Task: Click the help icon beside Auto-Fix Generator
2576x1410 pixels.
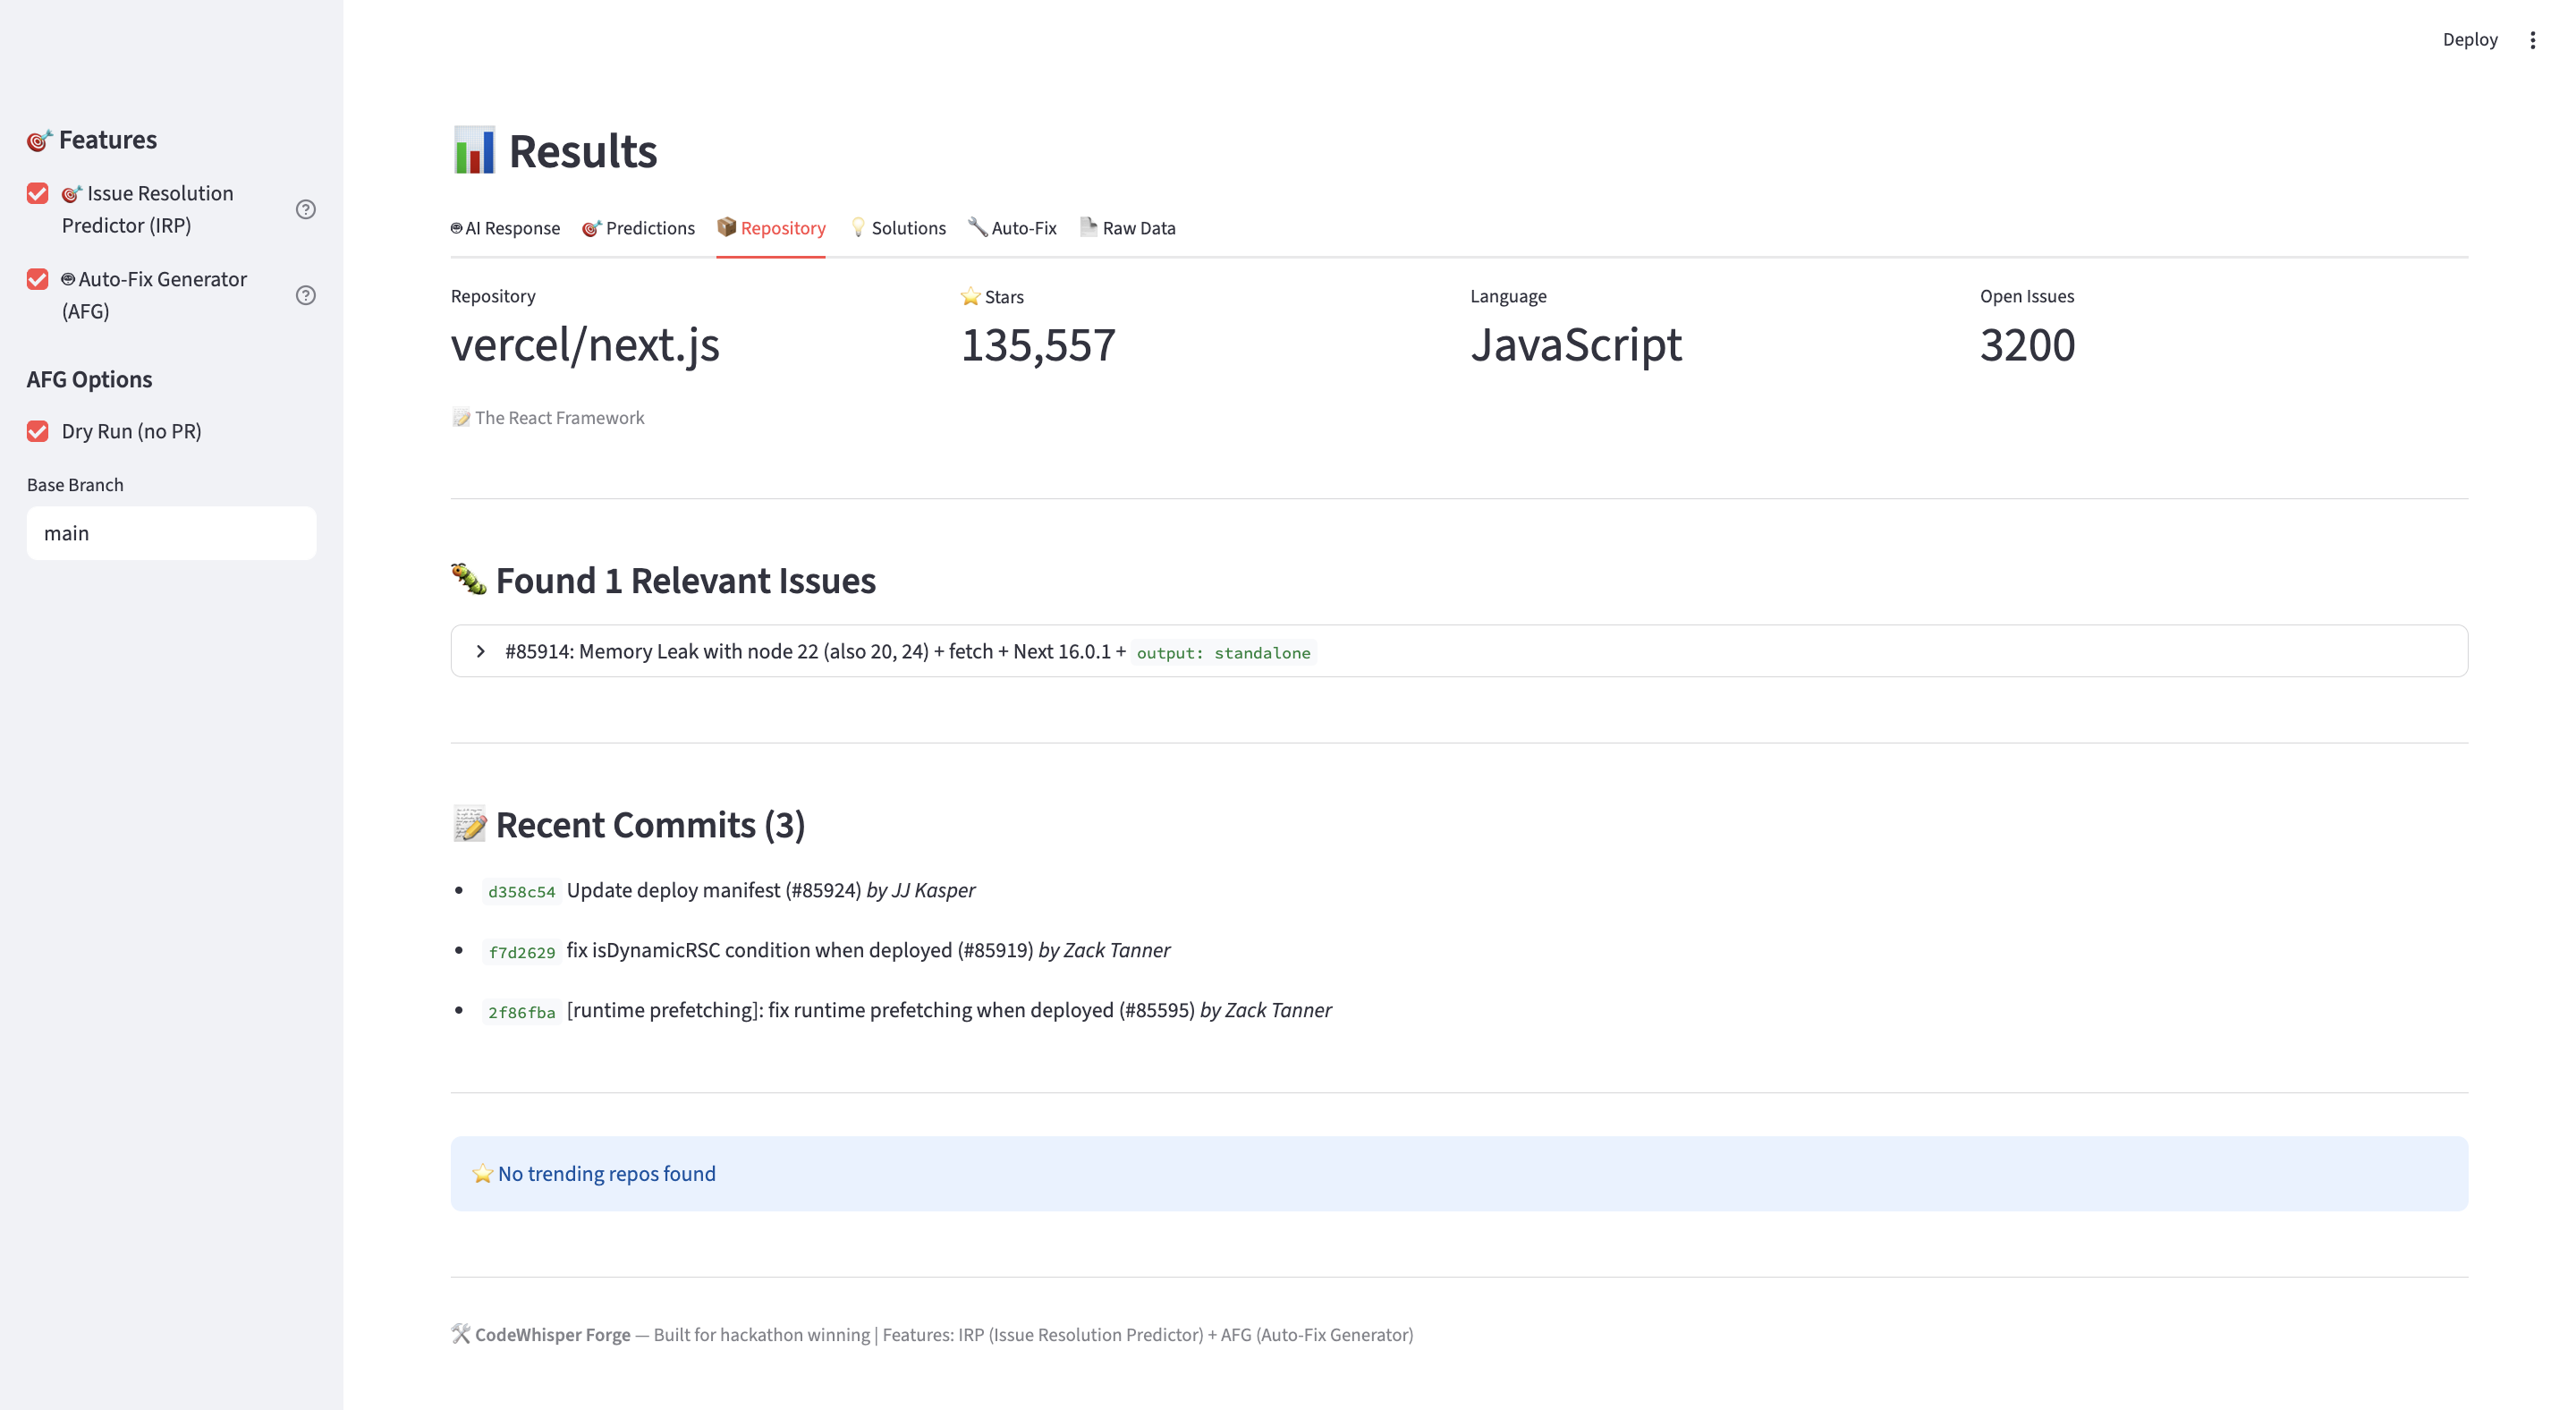Action: pos(306,295)
